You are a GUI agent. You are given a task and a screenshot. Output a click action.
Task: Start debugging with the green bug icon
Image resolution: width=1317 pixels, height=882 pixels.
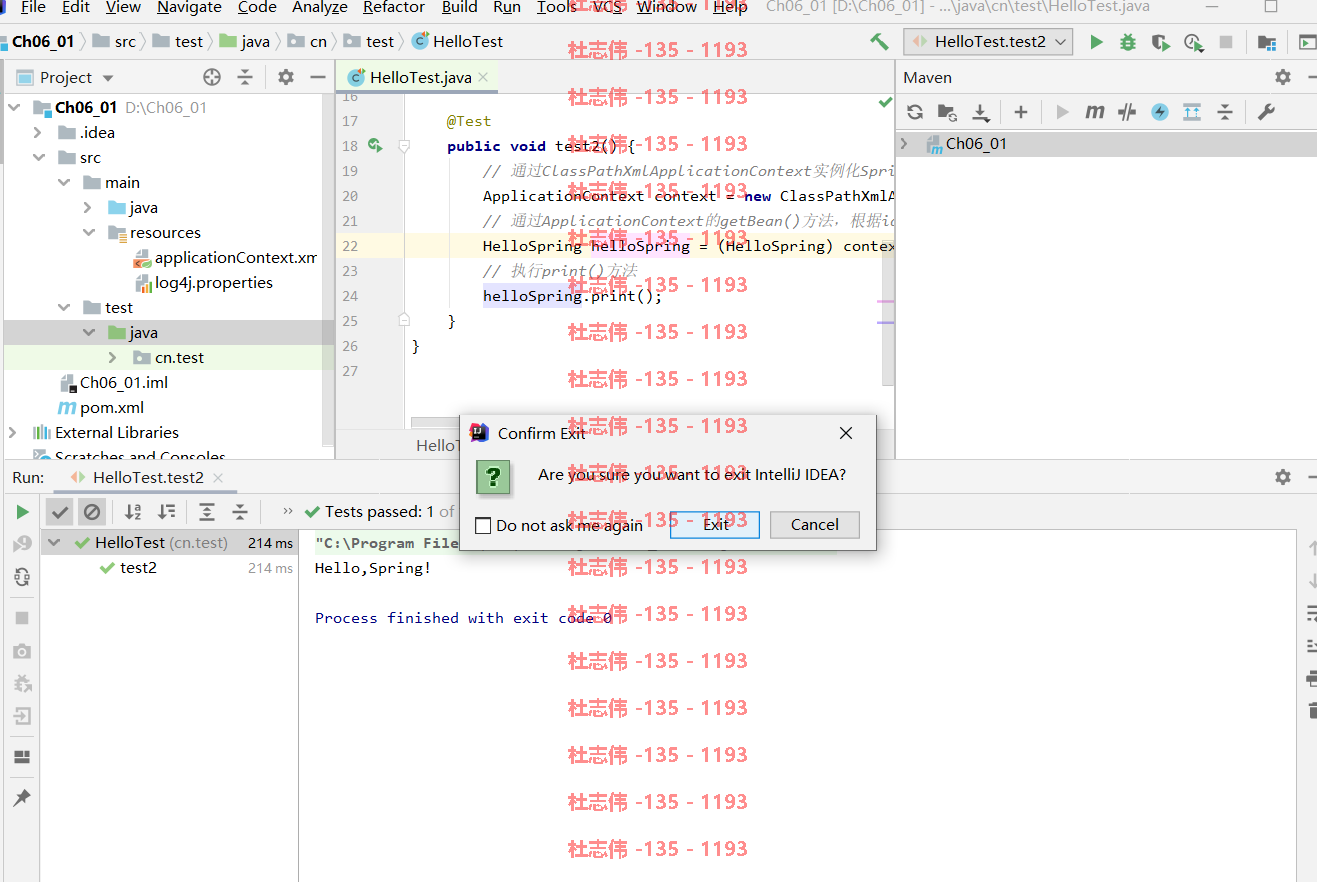1128,42
